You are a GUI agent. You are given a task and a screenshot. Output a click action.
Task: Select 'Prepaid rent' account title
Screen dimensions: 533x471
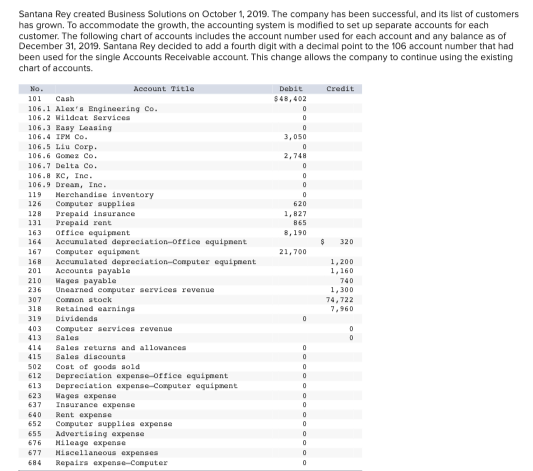coord(84,223)
